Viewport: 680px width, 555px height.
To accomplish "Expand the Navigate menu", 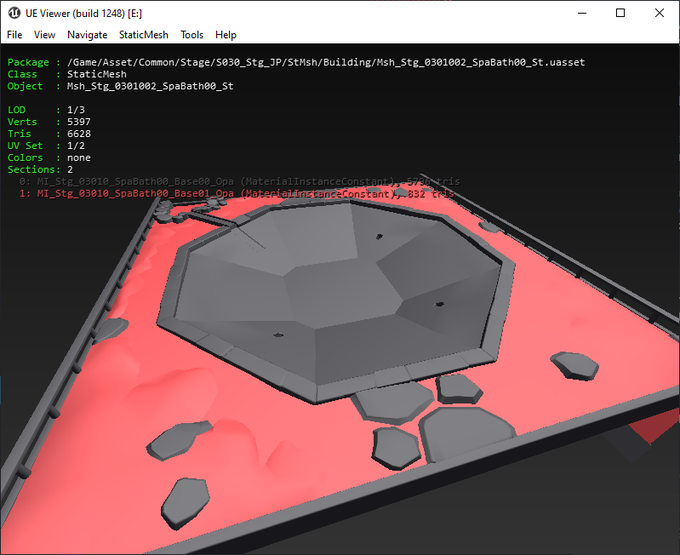I will (87, 35).
